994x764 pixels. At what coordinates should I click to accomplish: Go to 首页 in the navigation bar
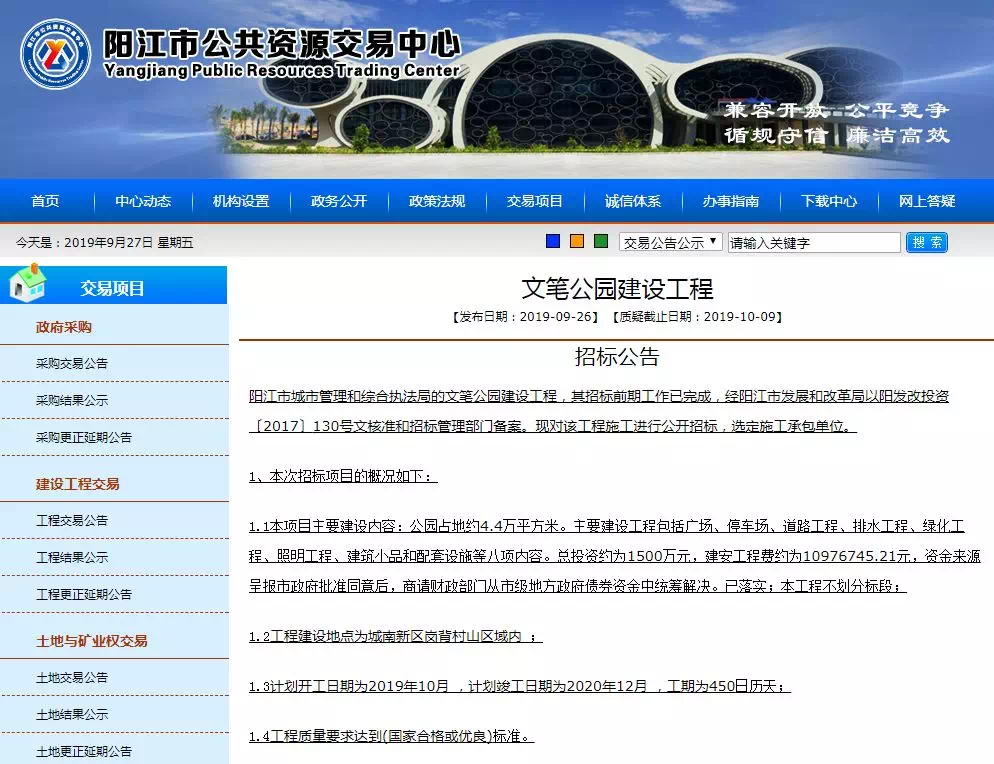click(x=45, y=201)
